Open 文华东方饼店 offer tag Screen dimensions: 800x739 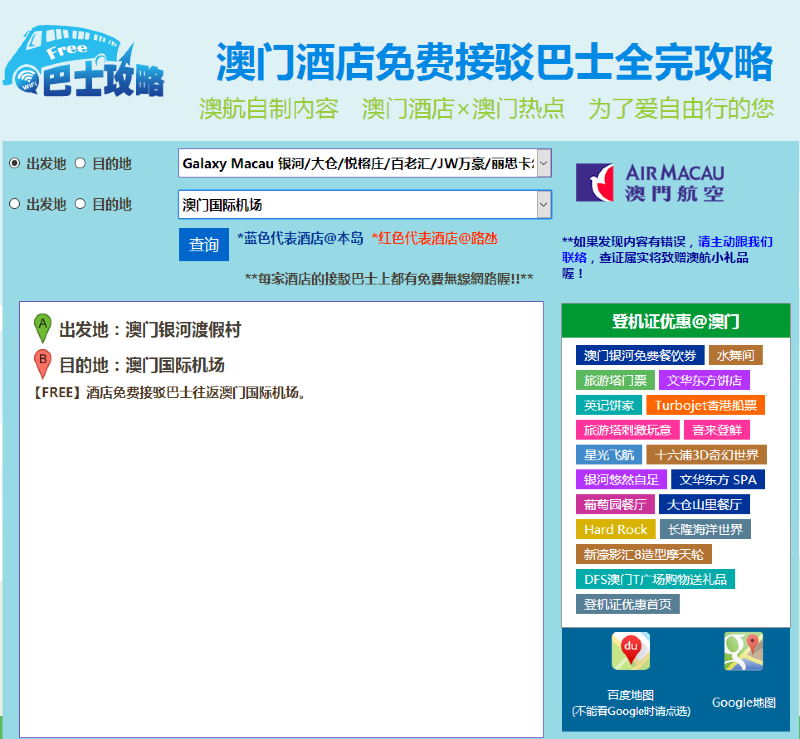coord(704,380)
